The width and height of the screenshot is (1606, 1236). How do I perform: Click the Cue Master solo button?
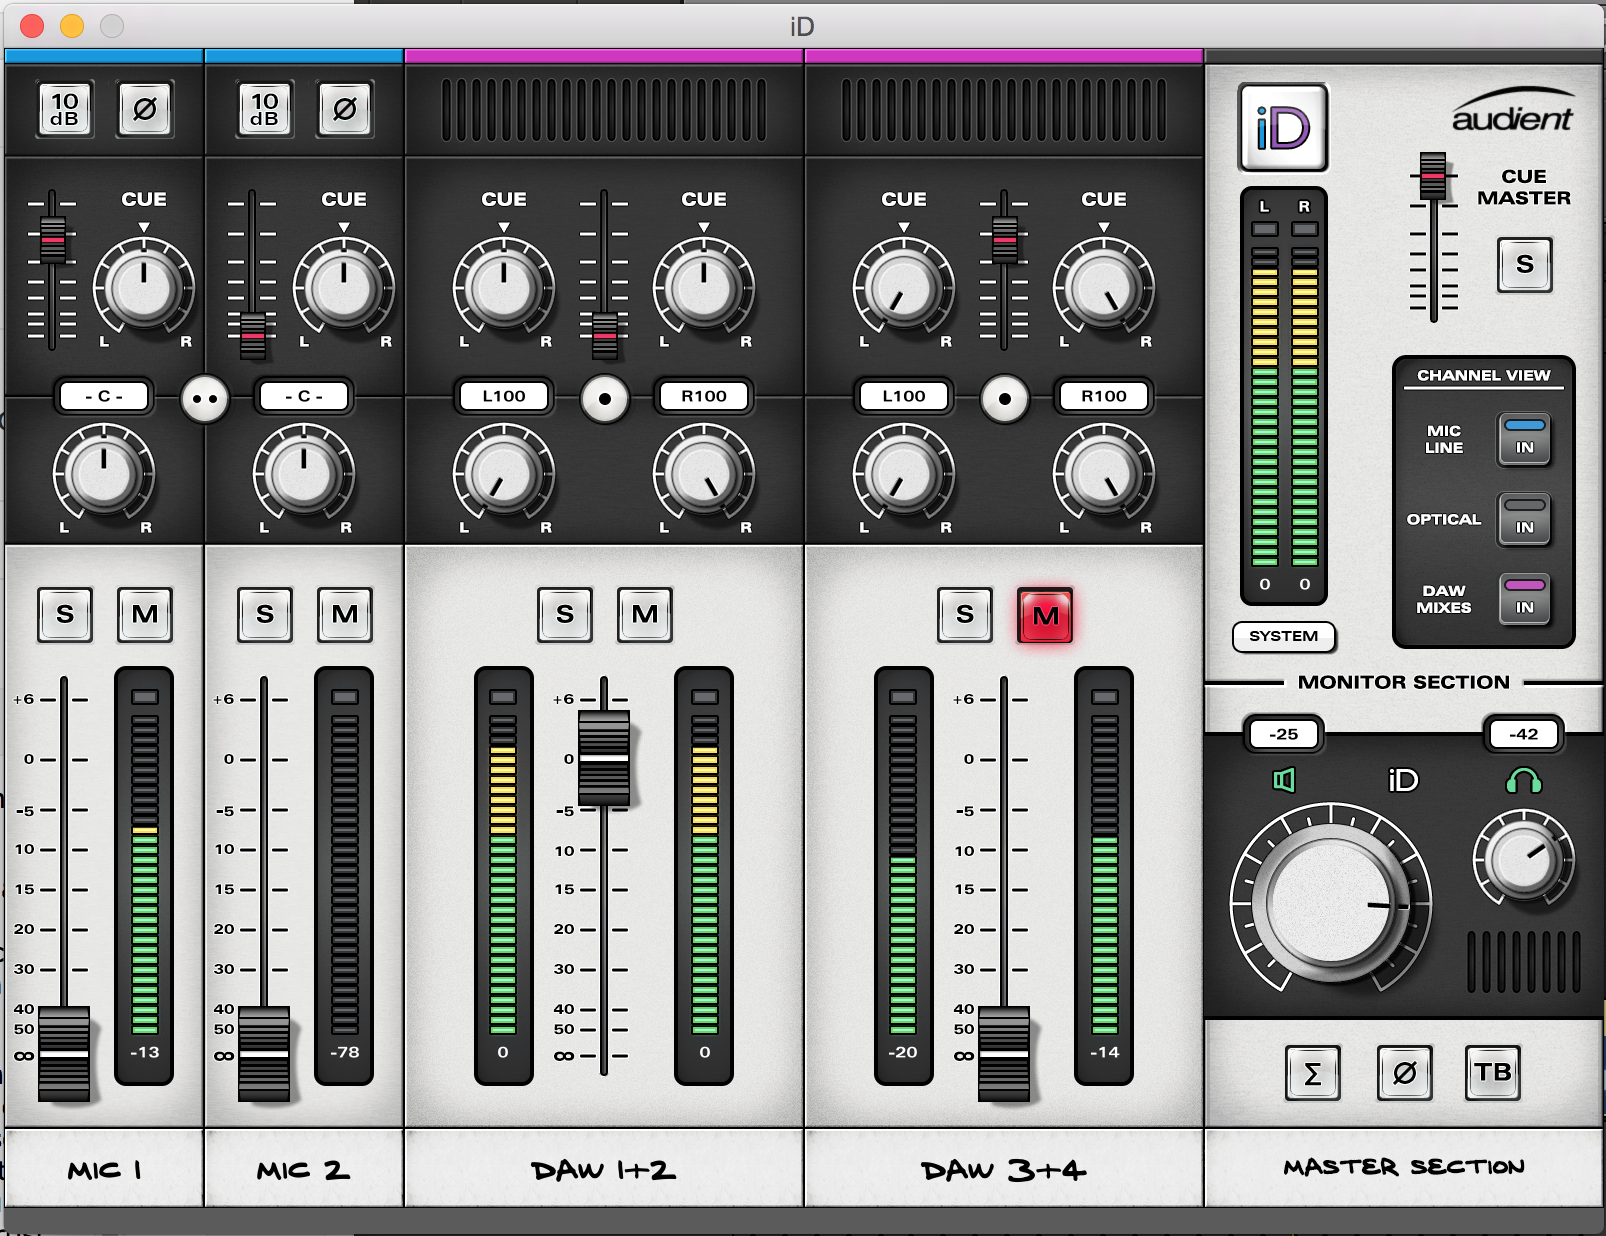click(1524, 265)
